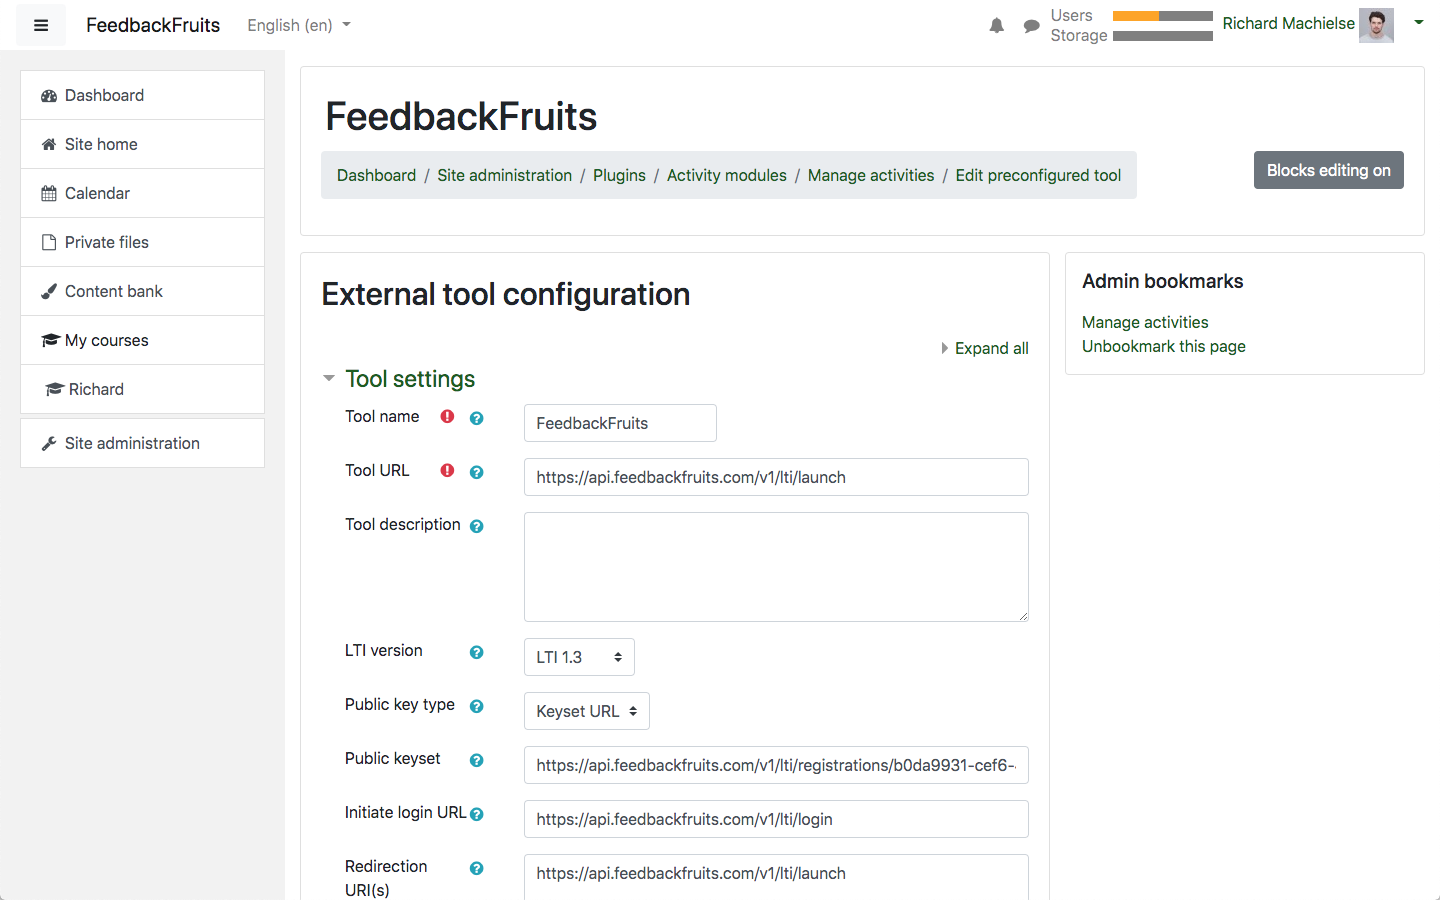1440x900 pixels.
Task: Click the Edit preconfigured tool breadcrumb
Action: click(1038, 175)
